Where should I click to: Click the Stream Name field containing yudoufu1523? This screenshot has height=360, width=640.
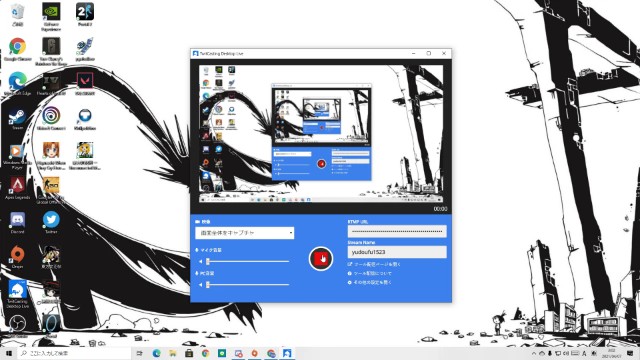pos(397,252)
